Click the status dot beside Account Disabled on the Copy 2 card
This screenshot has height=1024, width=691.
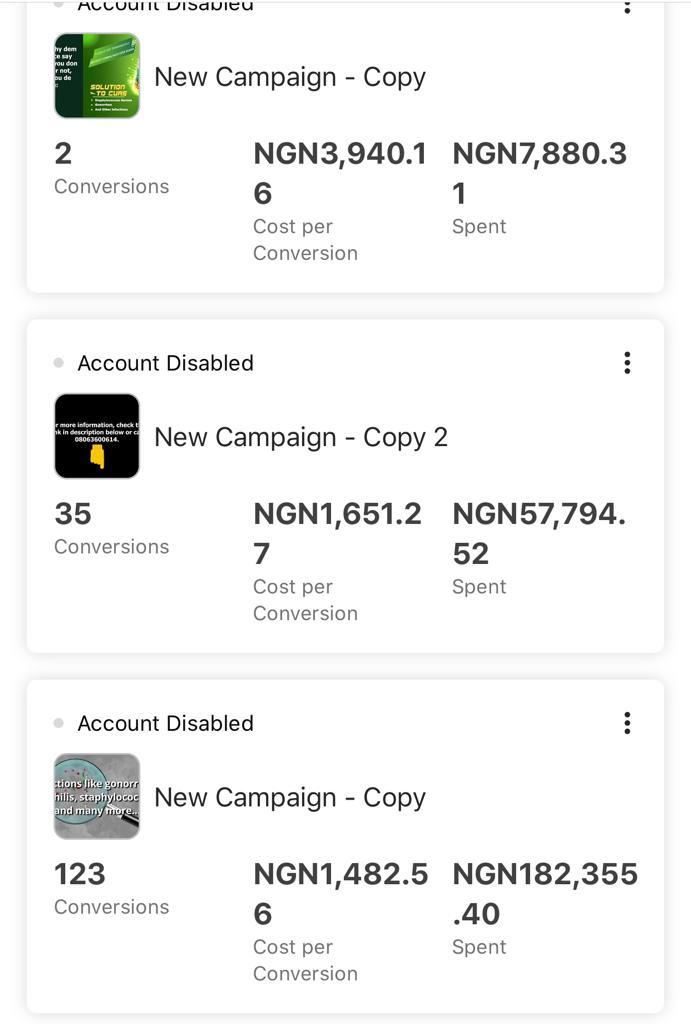59,362
